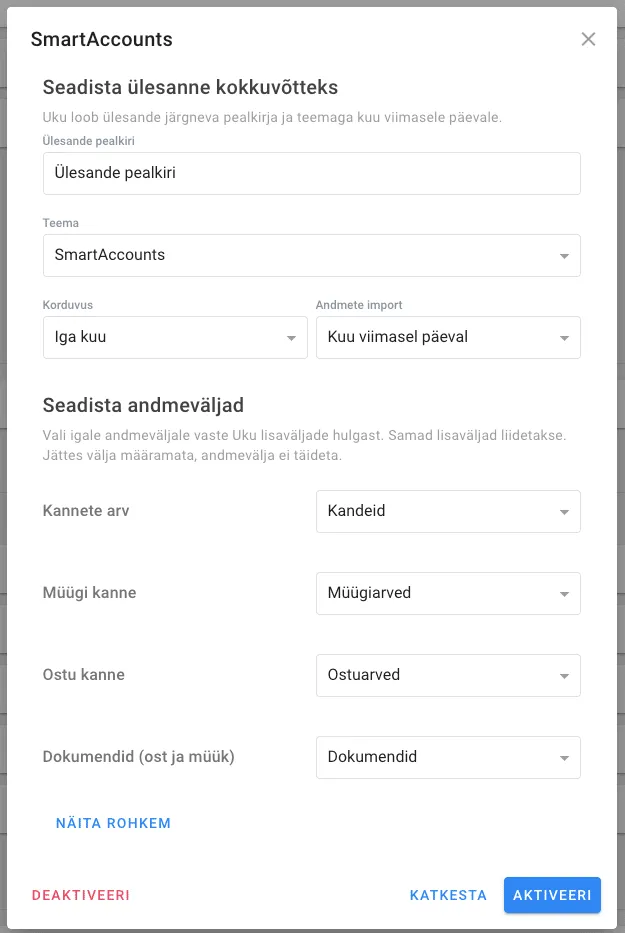Open the Müügiarved mapping for Müügi kanne
Viewport: 625px width, 933px height.
tap(448, 593)
